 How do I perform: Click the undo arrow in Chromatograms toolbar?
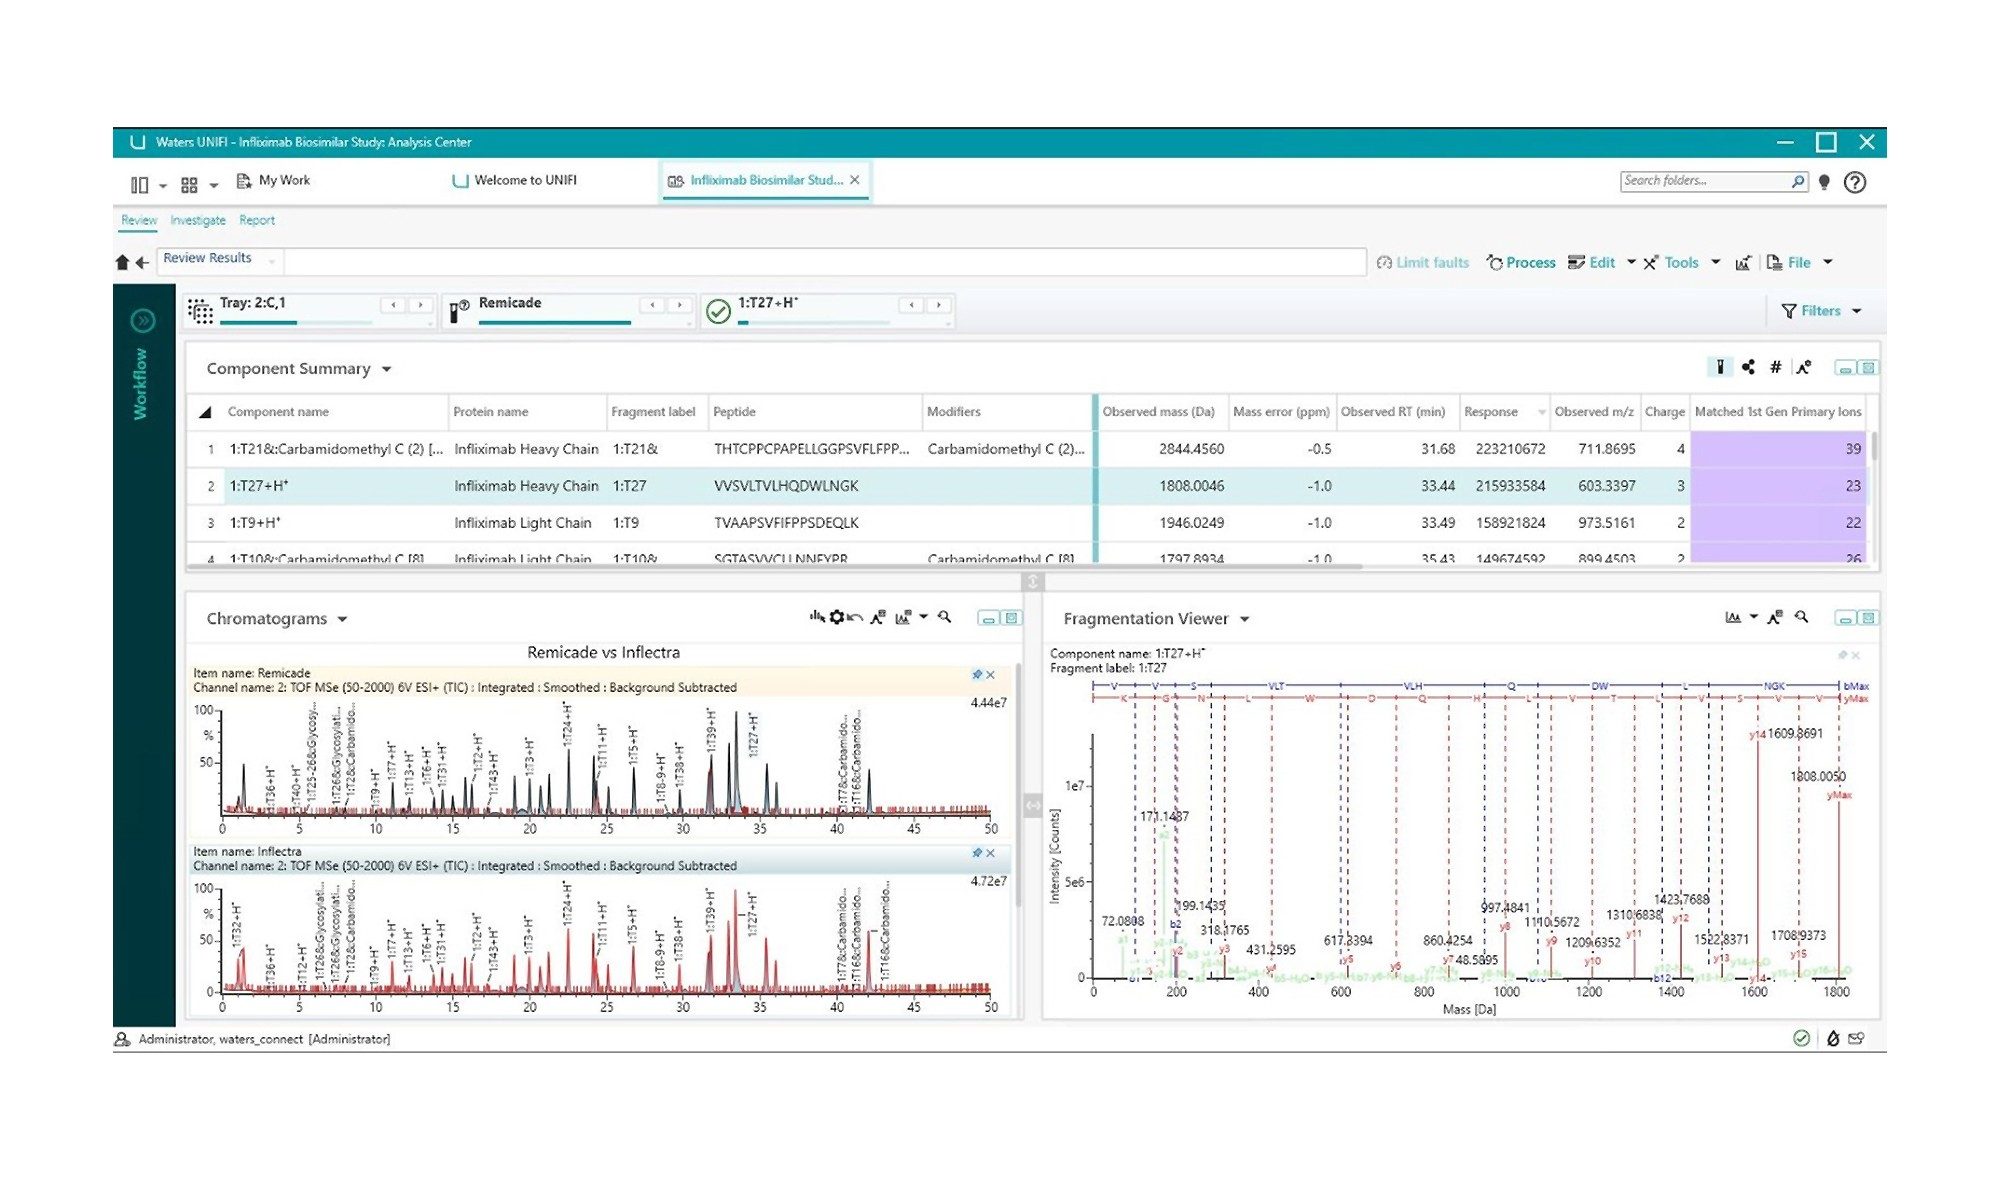click(855, 617)
